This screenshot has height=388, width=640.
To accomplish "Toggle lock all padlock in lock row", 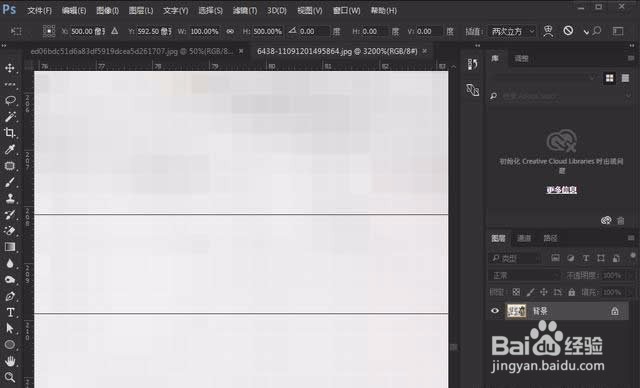I will click(572, 292).
